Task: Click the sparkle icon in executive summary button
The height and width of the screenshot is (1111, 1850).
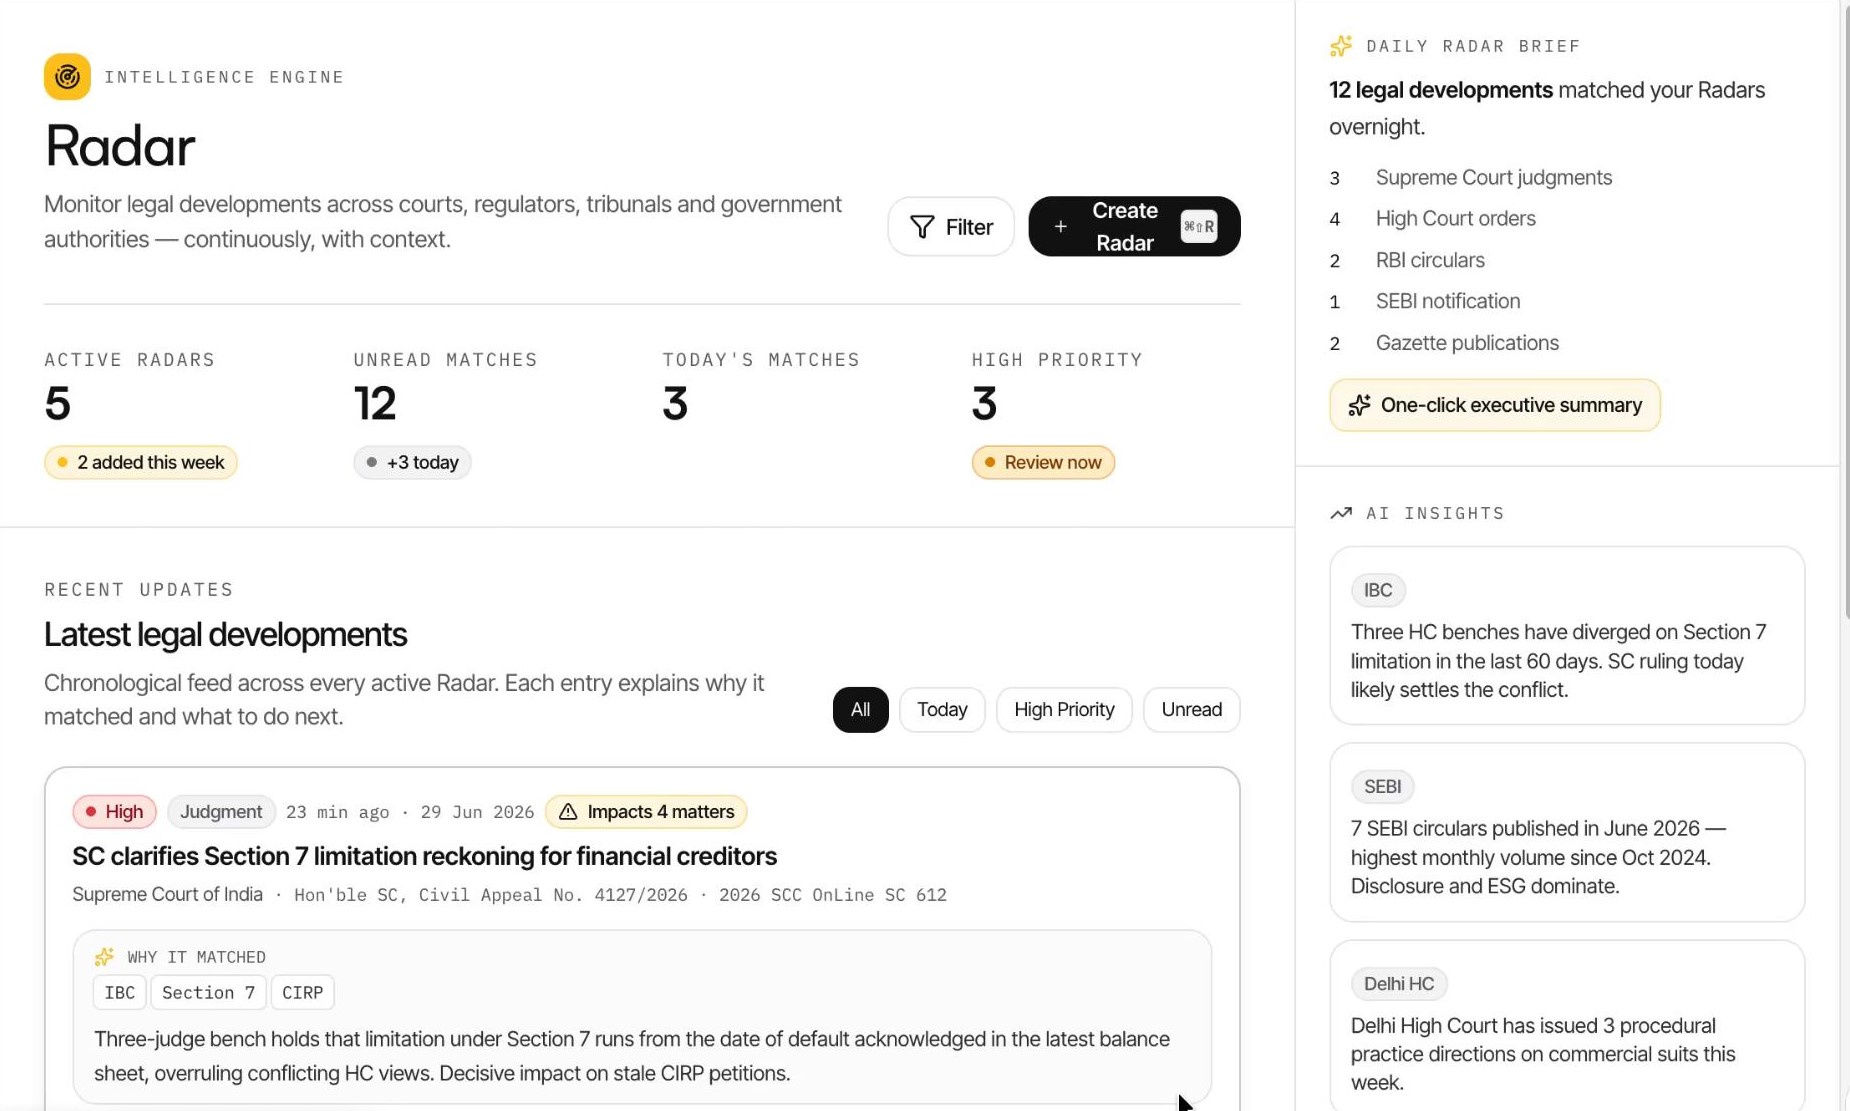Action: [1359, 405]
